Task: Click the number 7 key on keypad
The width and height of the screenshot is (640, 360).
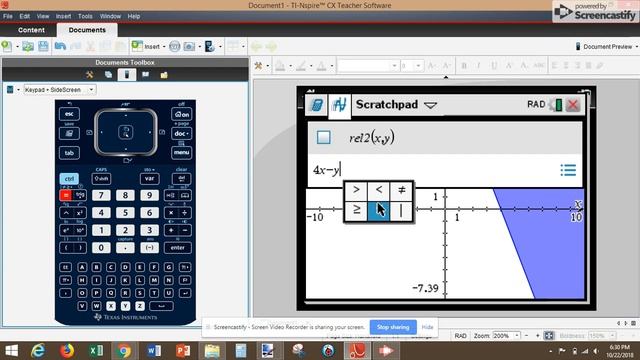Action: (x=101, y=196)
